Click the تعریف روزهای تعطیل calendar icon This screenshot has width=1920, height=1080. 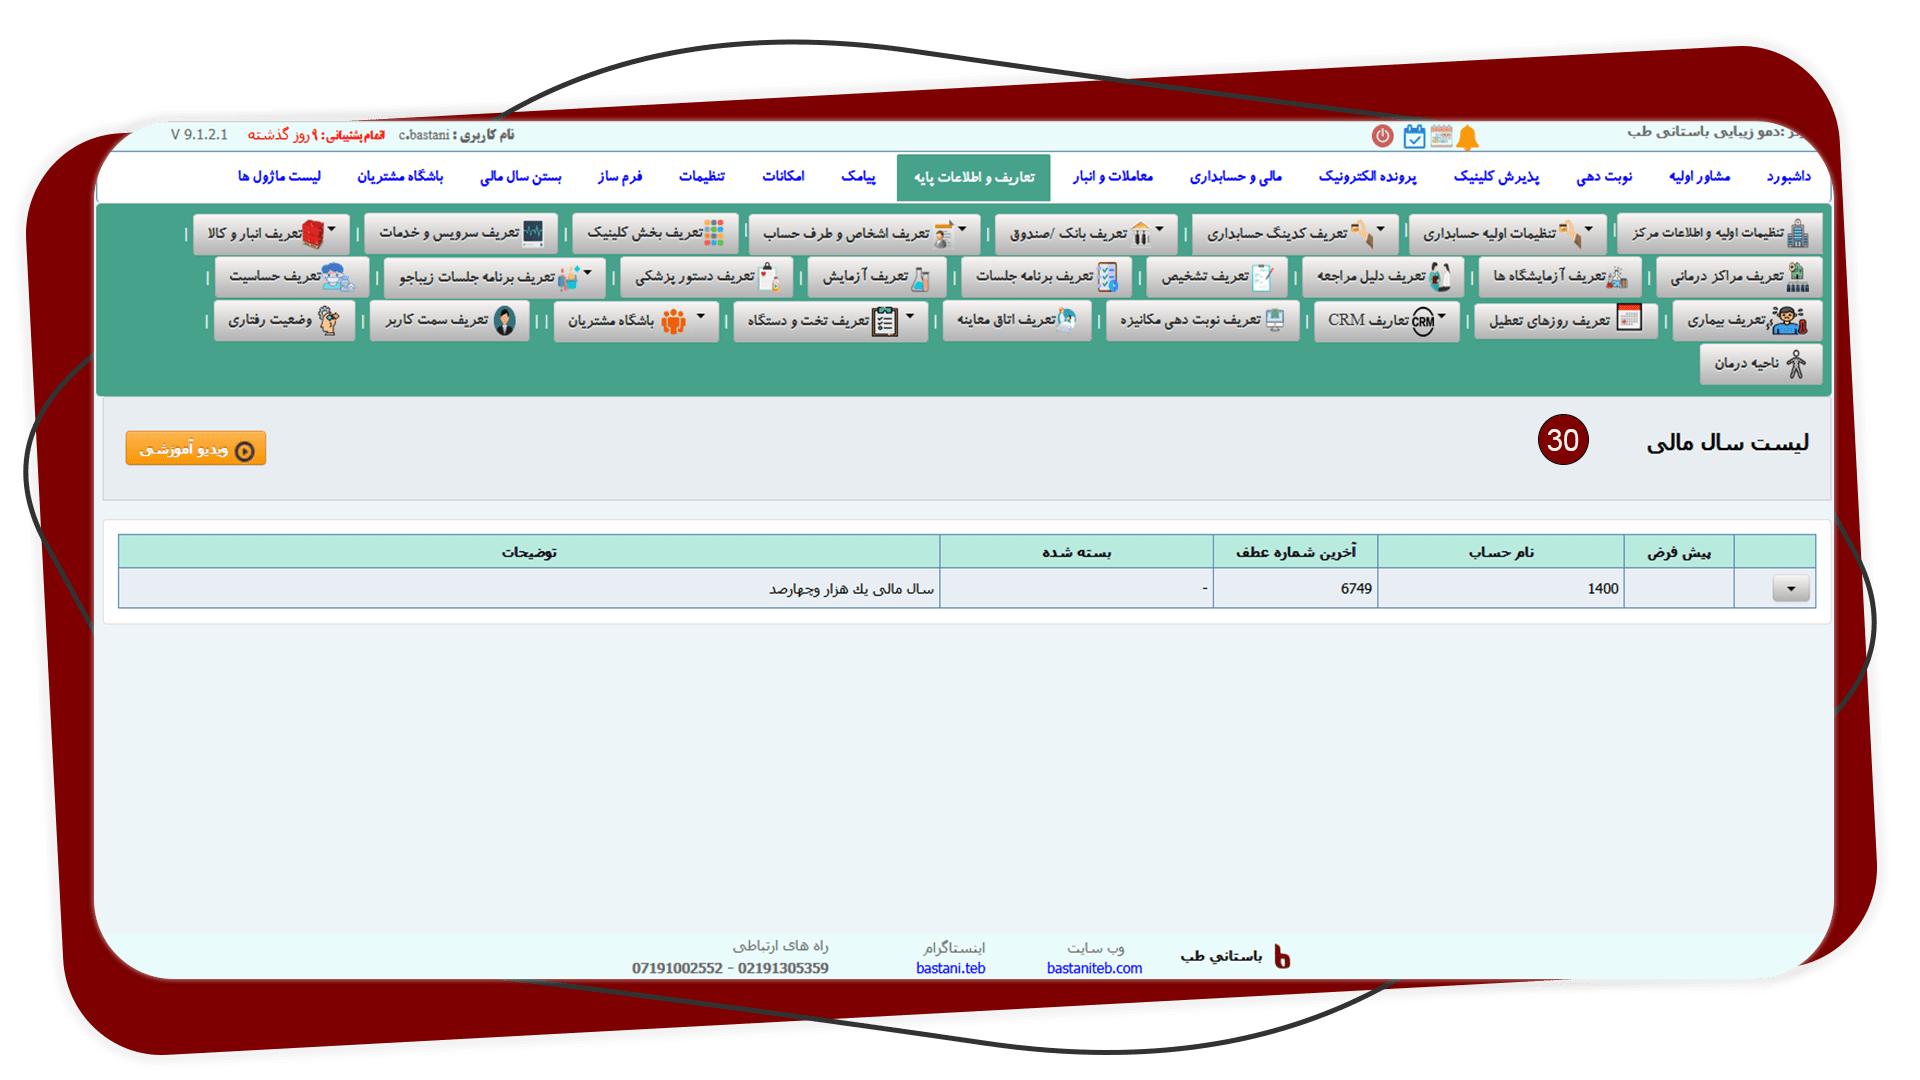click(1629, 319)
